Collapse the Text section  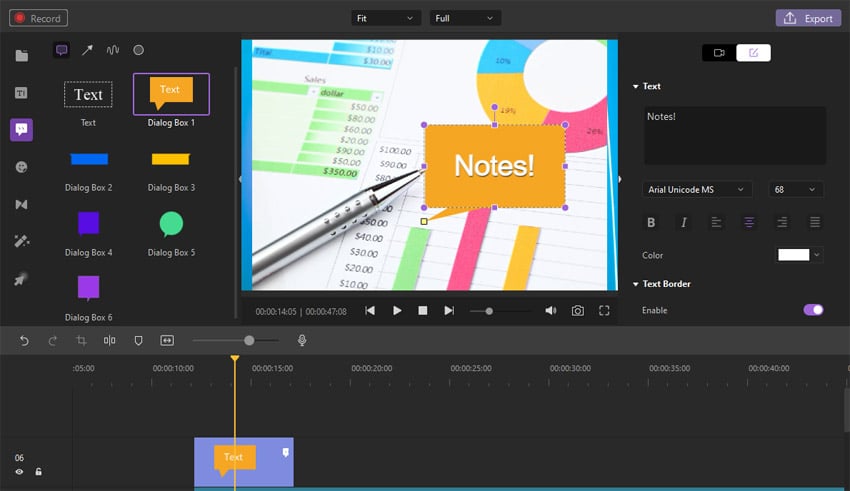636,86
